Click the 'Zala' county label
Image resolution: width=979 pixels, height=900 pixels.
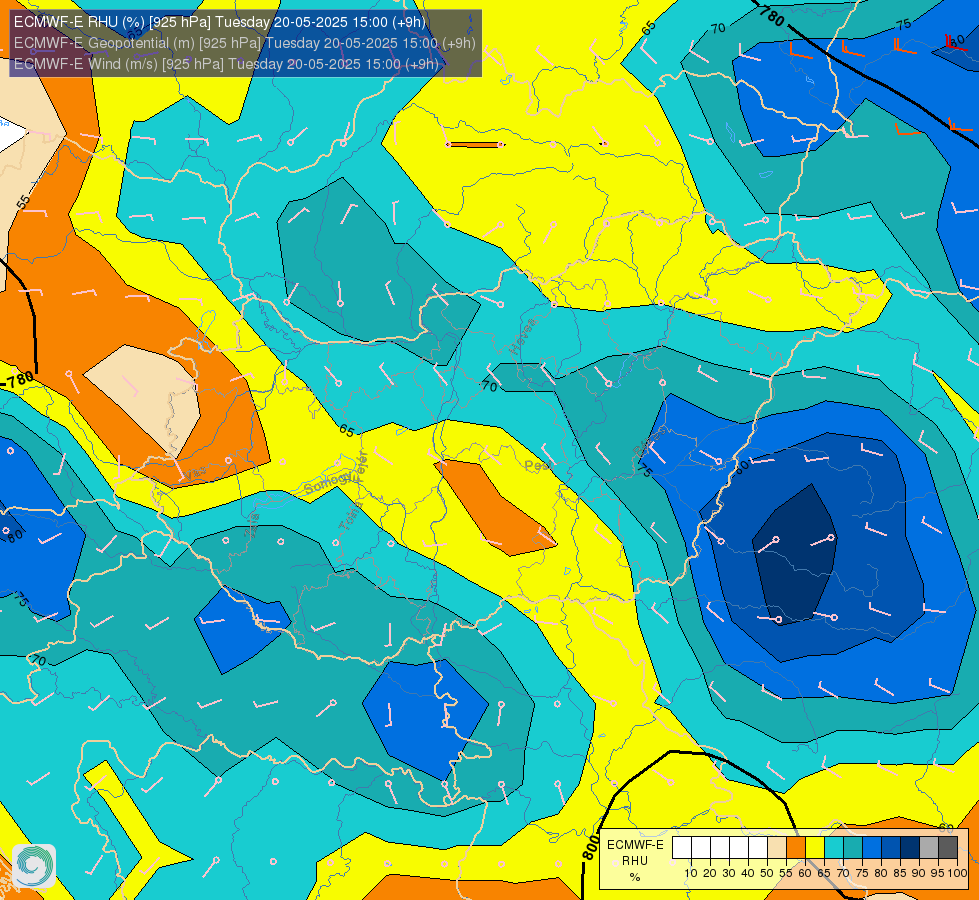point(252,525)
